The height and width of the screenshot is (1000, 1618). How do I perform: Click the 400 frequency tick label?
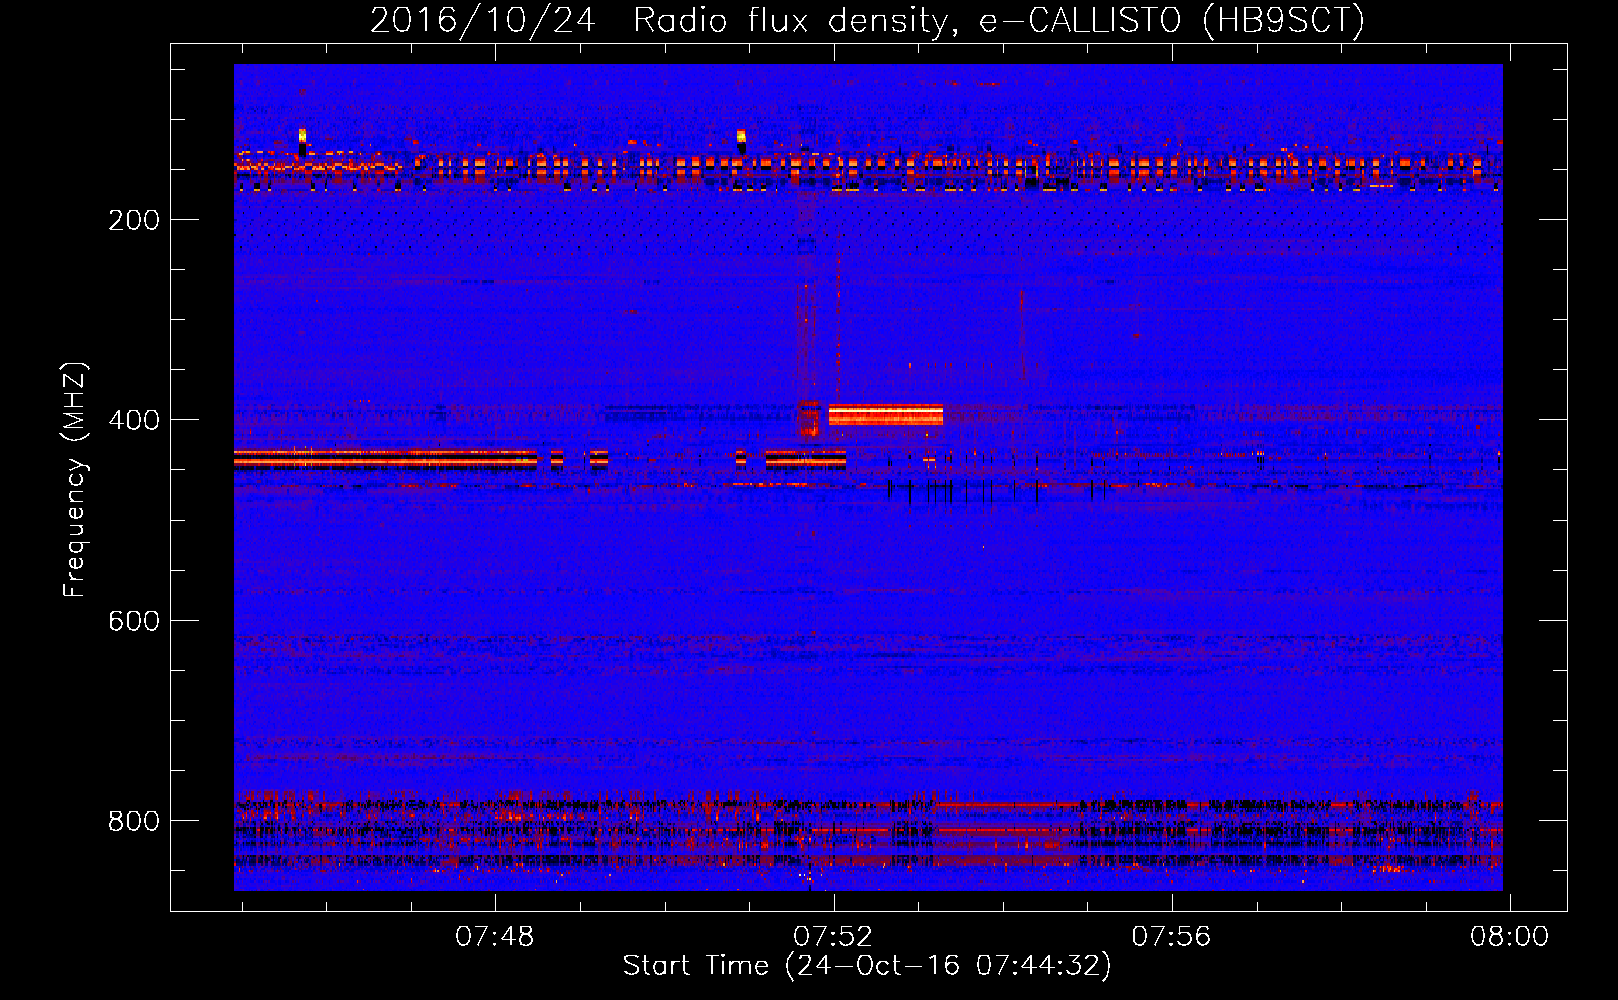[134, 420]
